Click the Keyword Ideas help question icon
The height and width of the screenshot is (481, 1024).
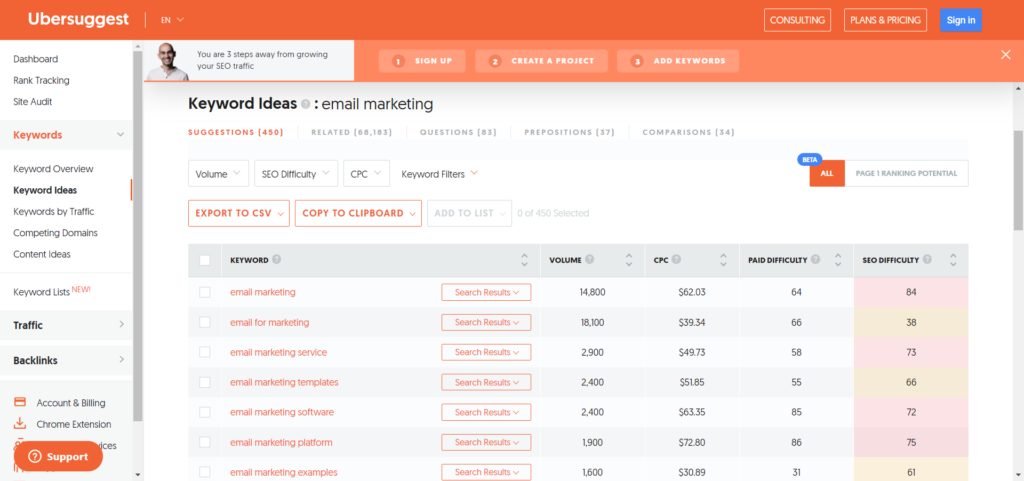pyautogui.click(x=305, y=104)
